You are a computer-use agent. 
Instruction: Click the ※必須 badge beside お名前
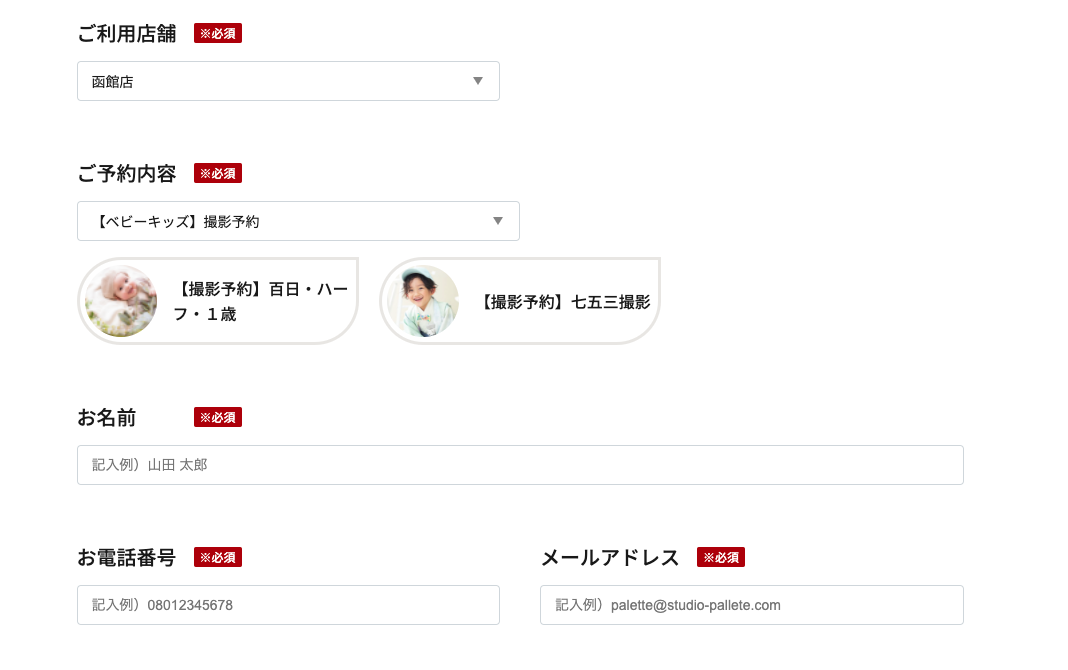coord(218,417)
